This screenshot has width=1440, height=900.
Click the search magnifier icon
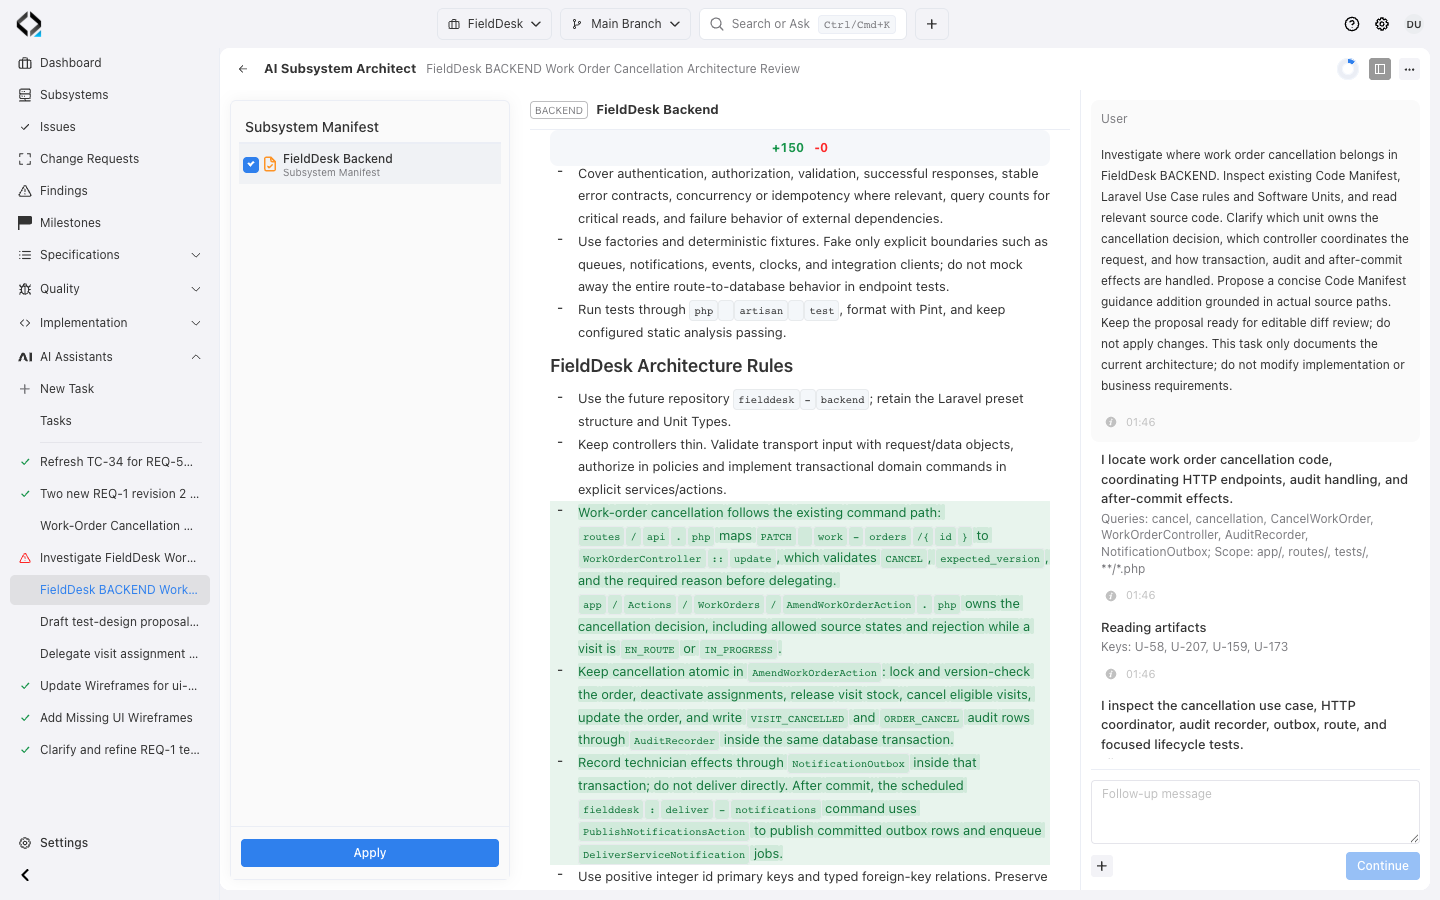tap(717, 24)
